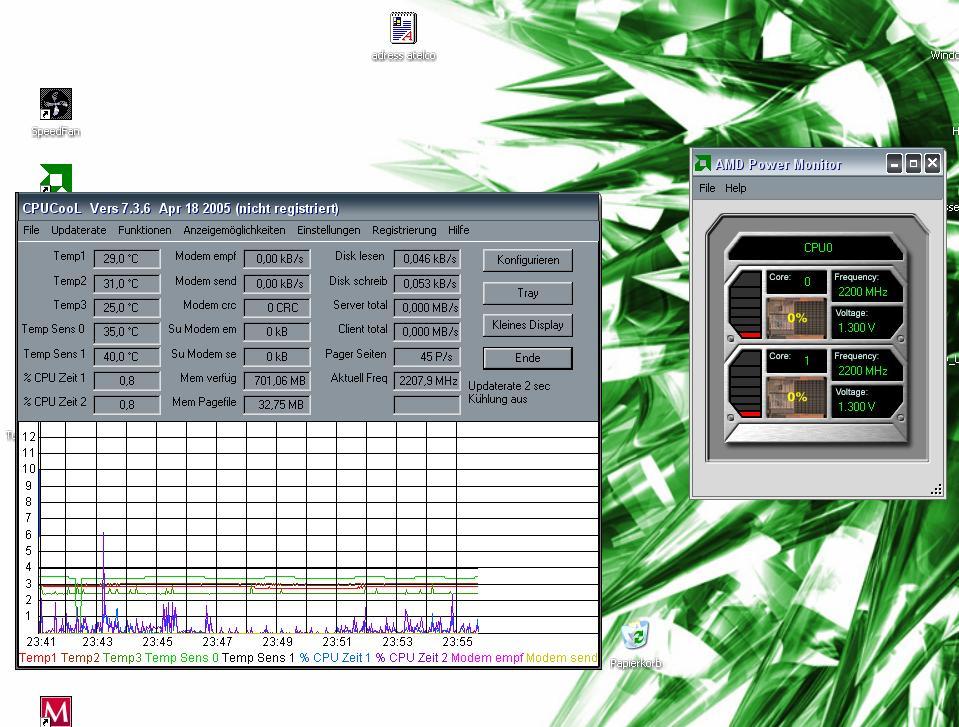Screen dimensions: 959x727
Task: Click the green AMD desktop shortcut icon
Action: point(56,178)
